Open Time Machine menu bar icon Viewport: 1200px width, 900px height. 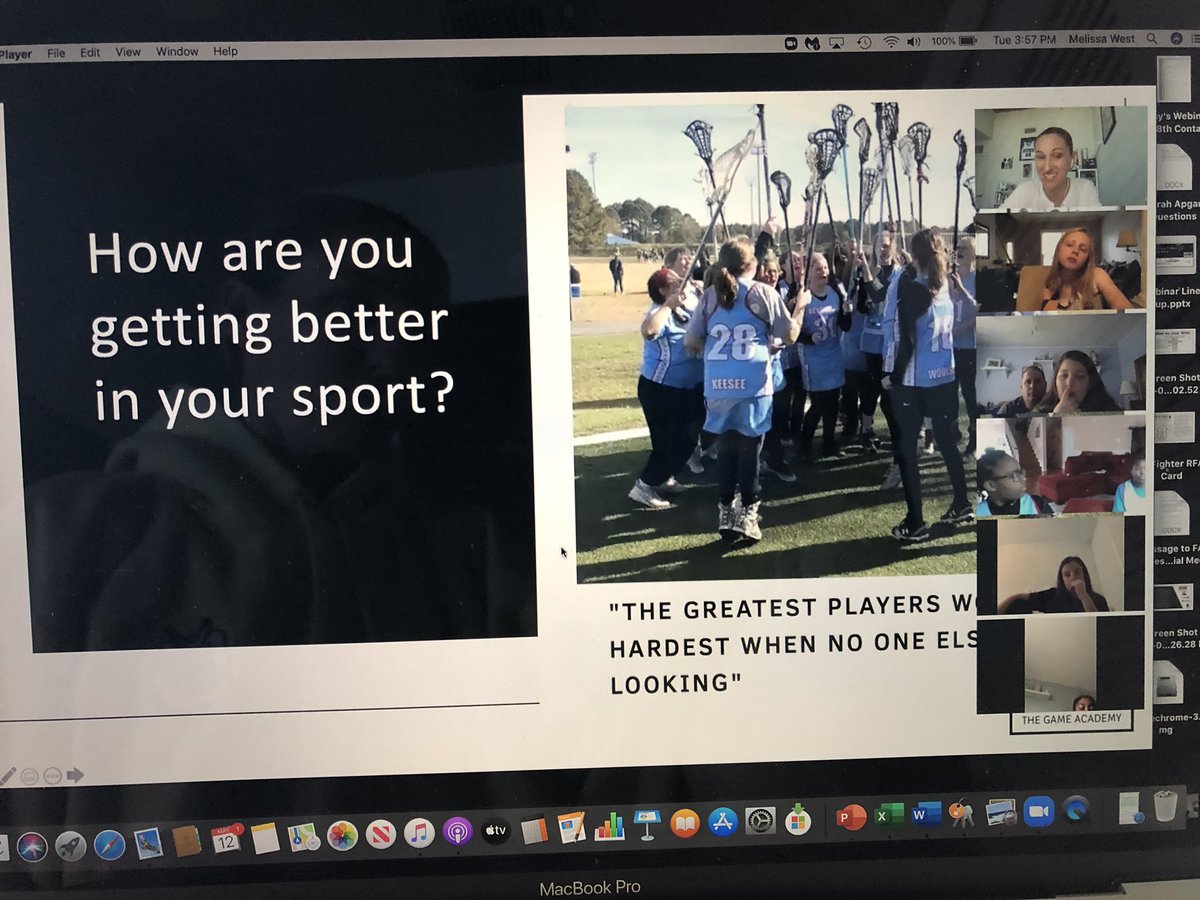[x=863, y=42]
